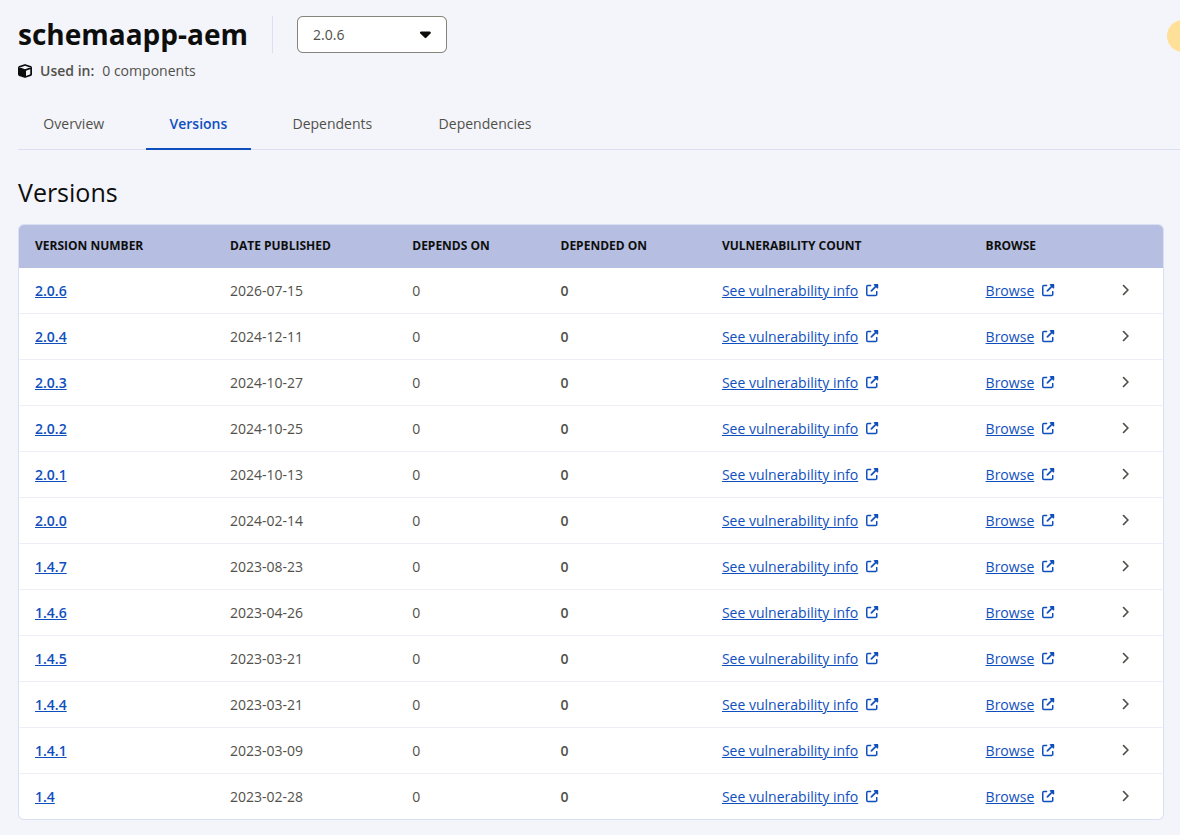Click date 2026-07-15 cell

[x=266, y=291]
